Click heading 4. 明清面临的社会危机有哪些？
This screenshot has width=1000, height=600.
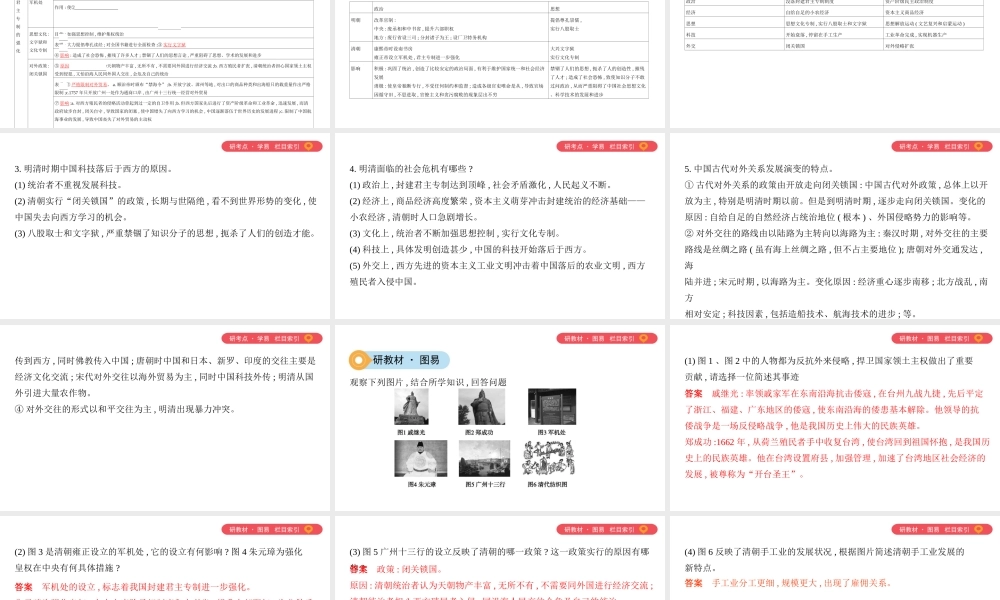(x=411, y=169)
